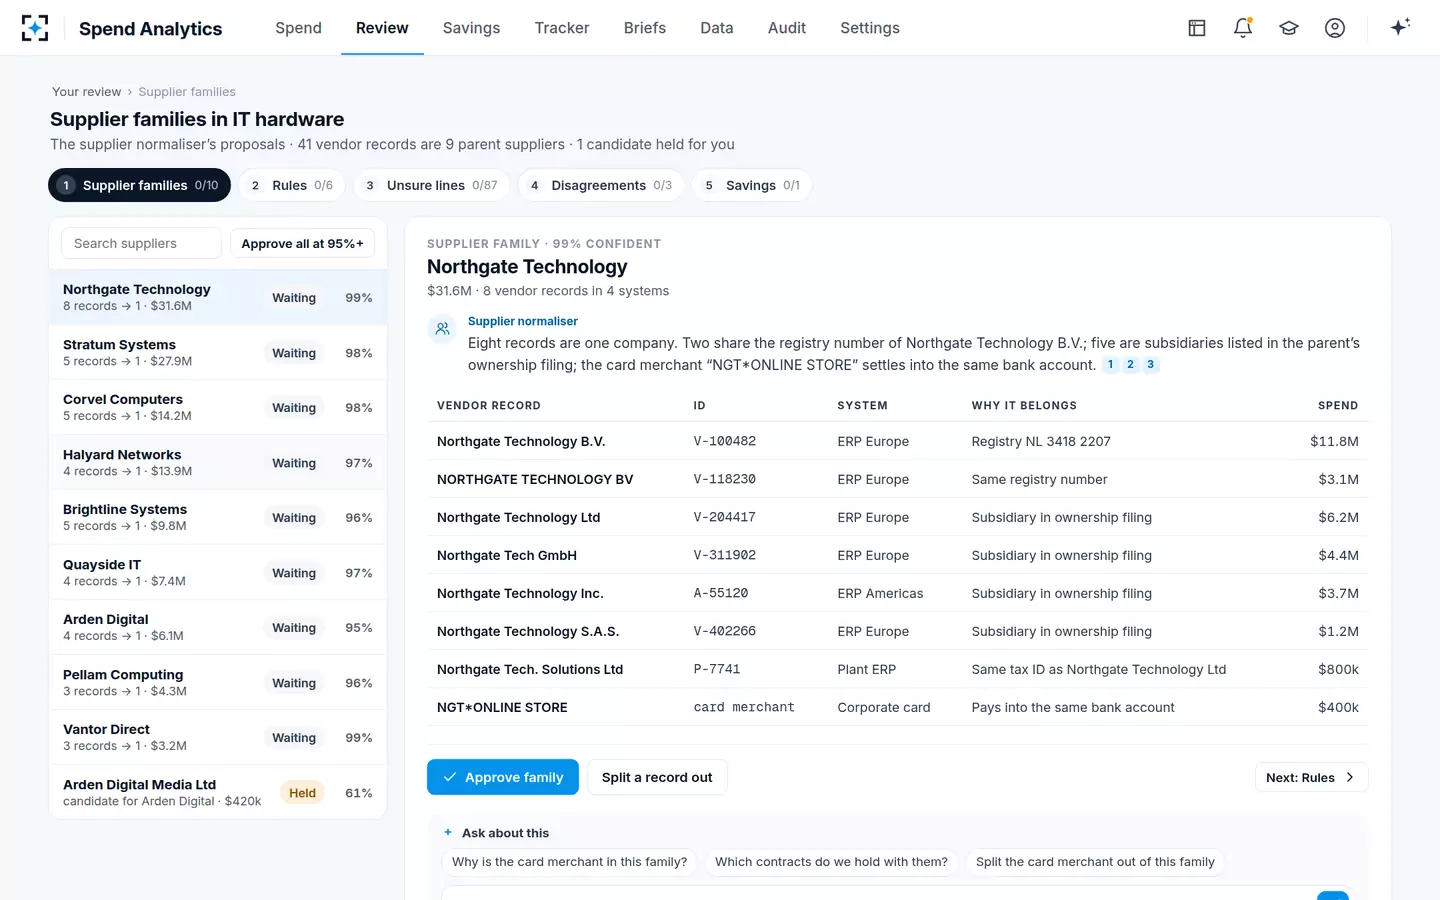Select Pellam Computing family
Viewport: 1440px width, 900px height.
[x=218, y=682]
